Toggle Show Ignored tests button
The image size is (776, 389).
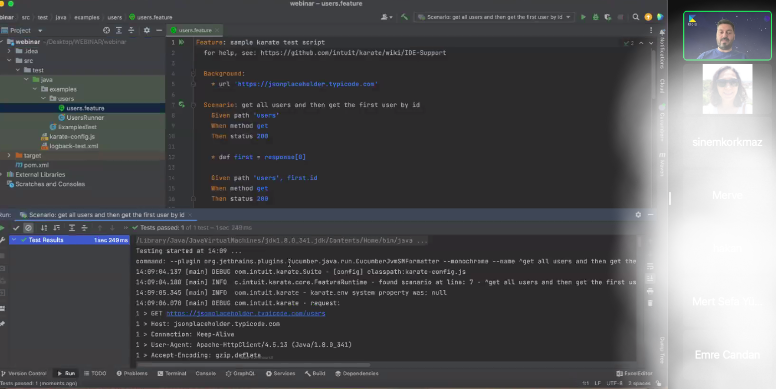tap(28, 228)
